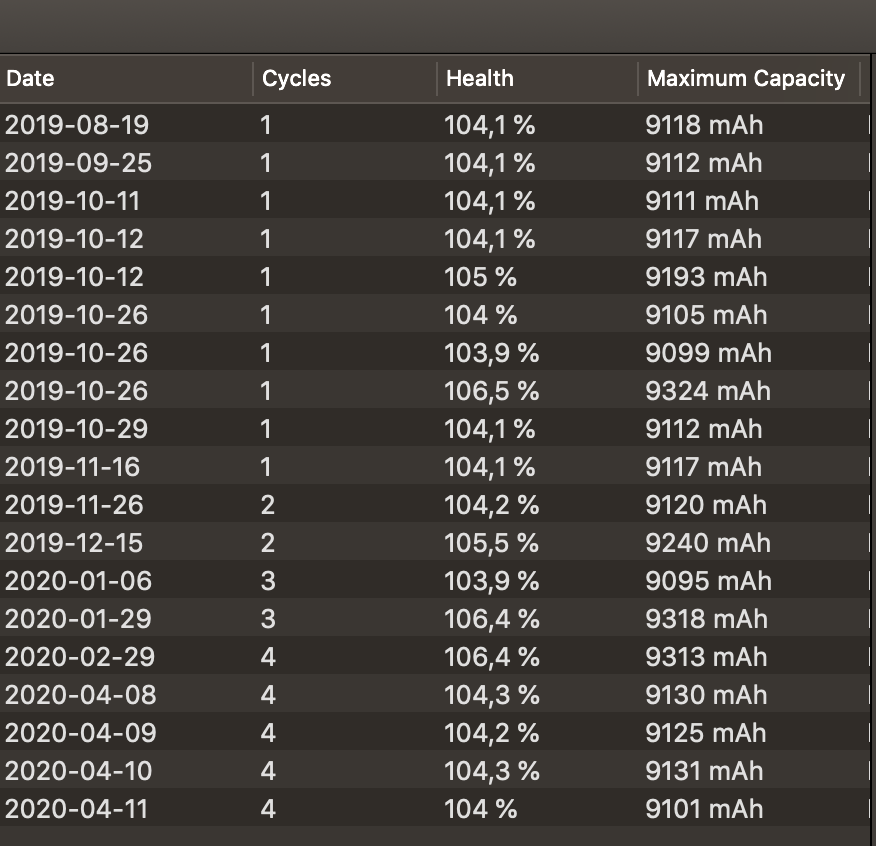Screen dimensions: 876x846
Task: Select the row with 9193 mAh capacity
Action: 435,275
